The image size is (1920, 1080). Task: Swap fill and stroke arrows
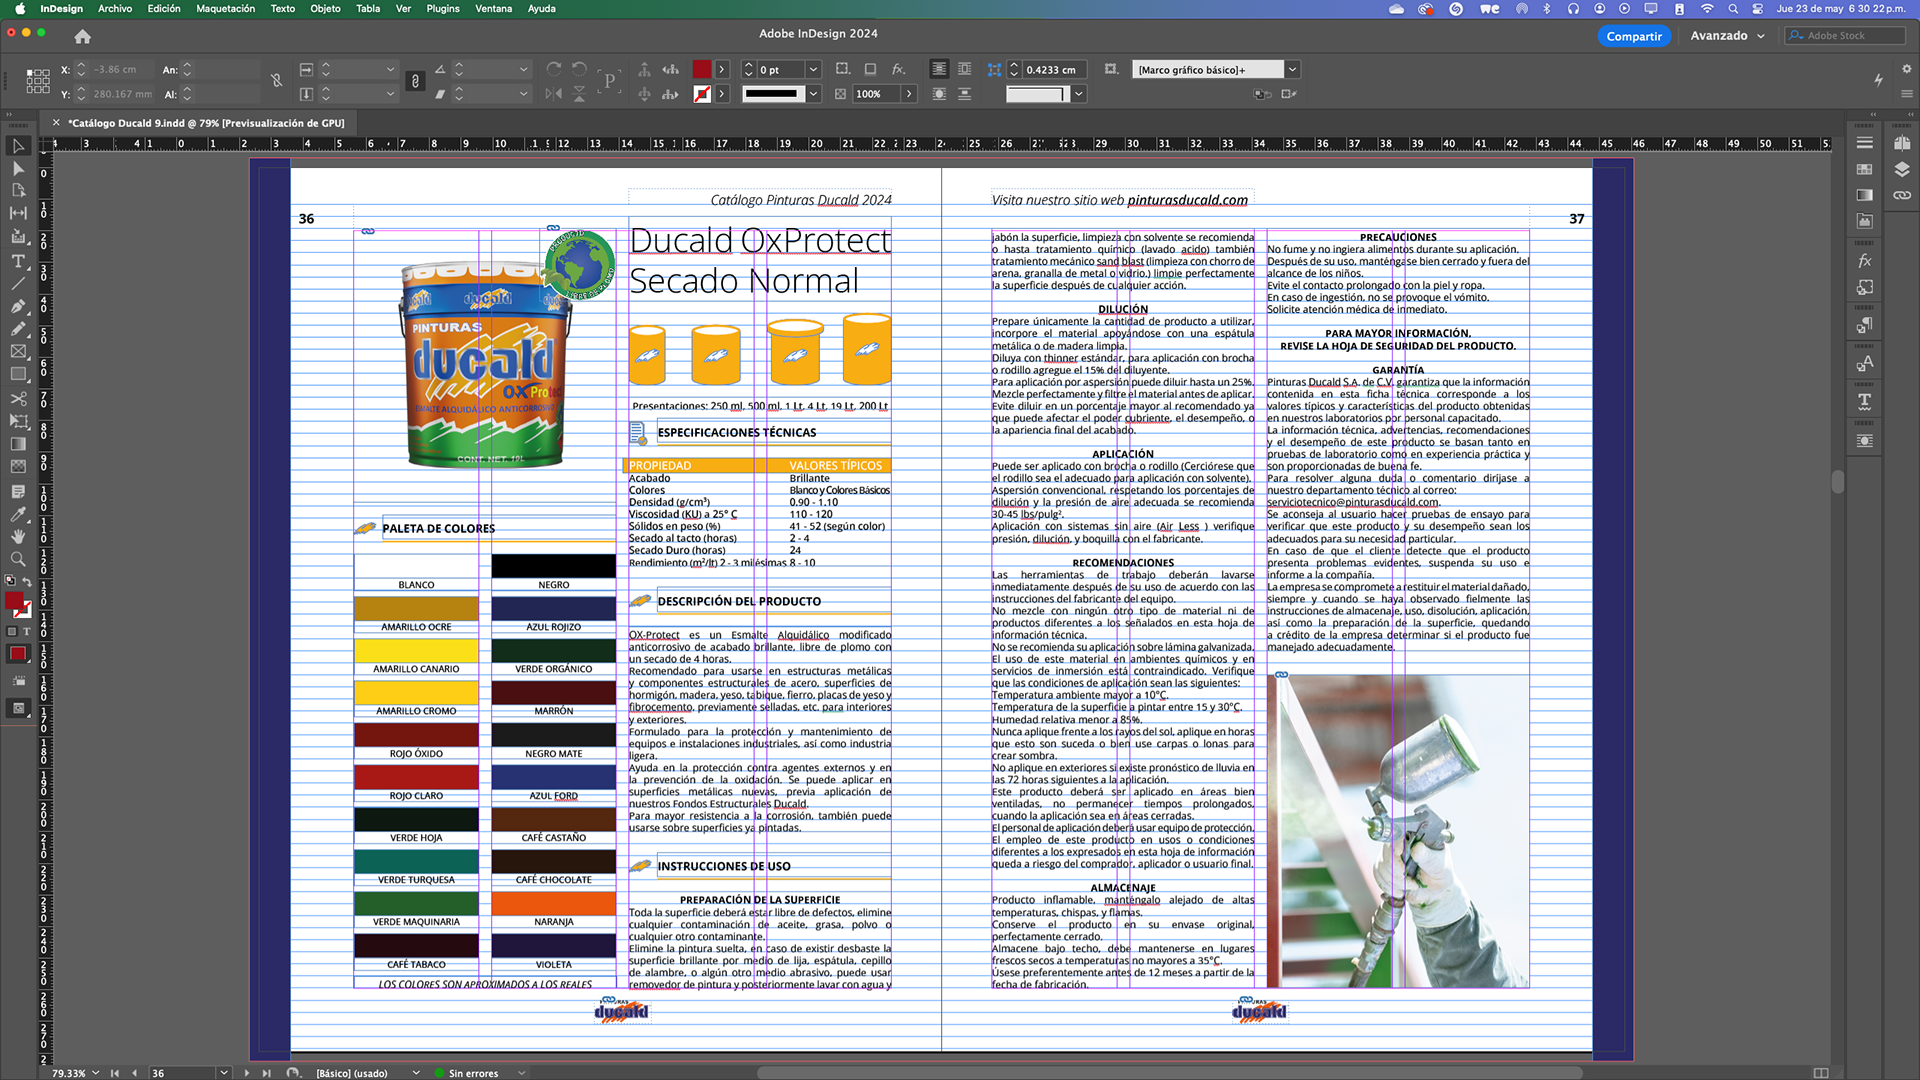pos(27,581)
